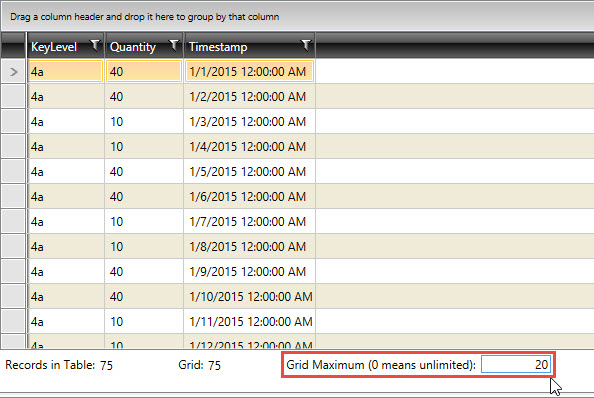Sort by the Quantity column header
Screen dimensions: 594x398
(x=133, y=47)
